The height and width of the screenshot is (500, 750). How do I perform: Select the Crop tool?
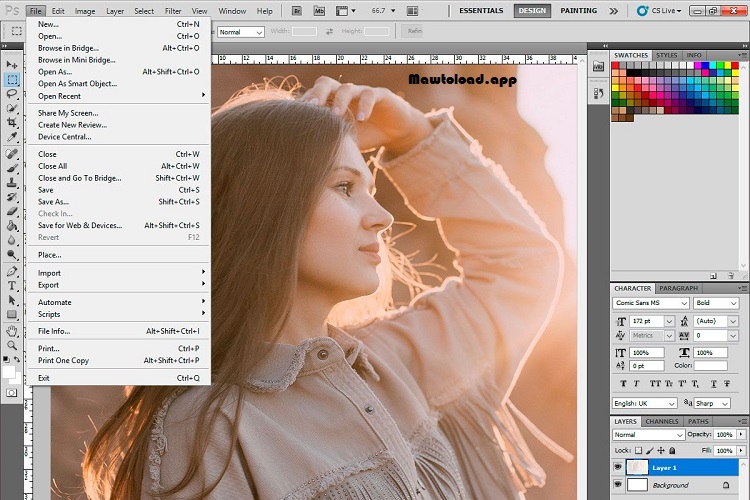pyautogui.click(x=12, y=122)
